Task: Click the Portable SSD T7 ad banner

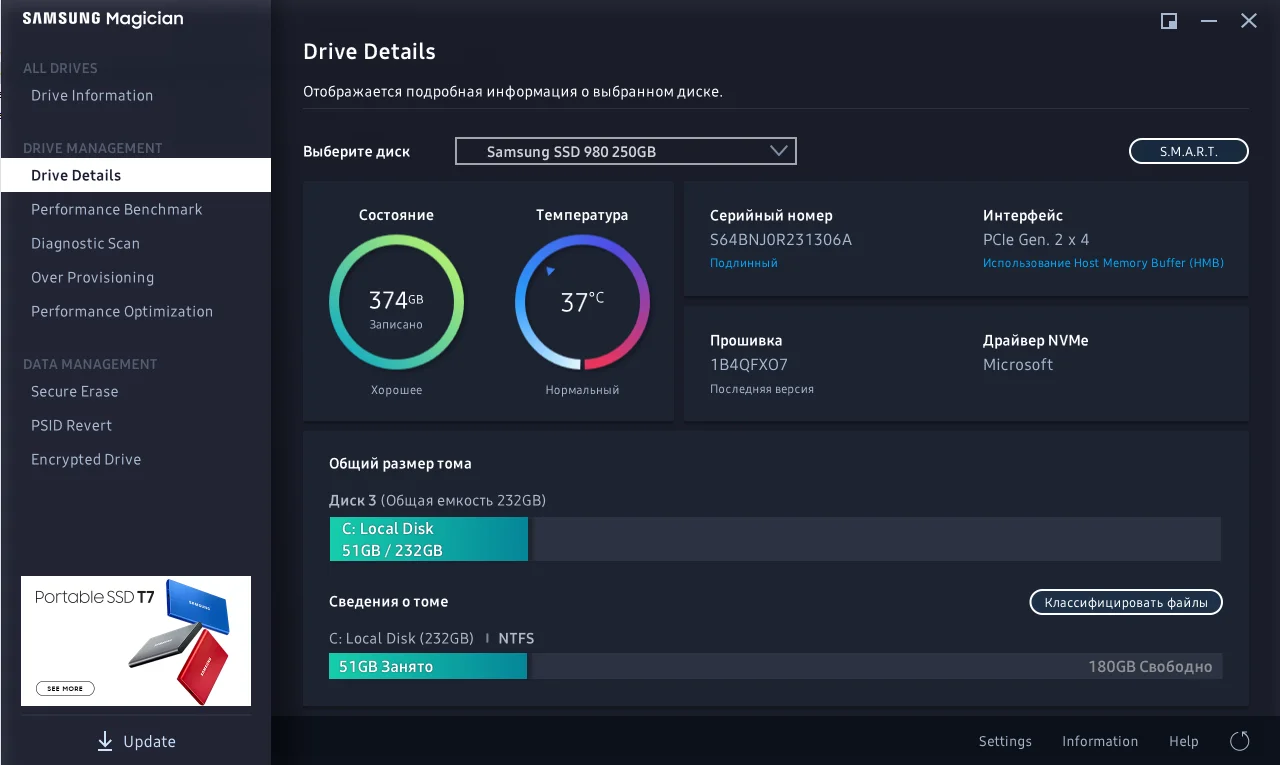Action: 136,641
